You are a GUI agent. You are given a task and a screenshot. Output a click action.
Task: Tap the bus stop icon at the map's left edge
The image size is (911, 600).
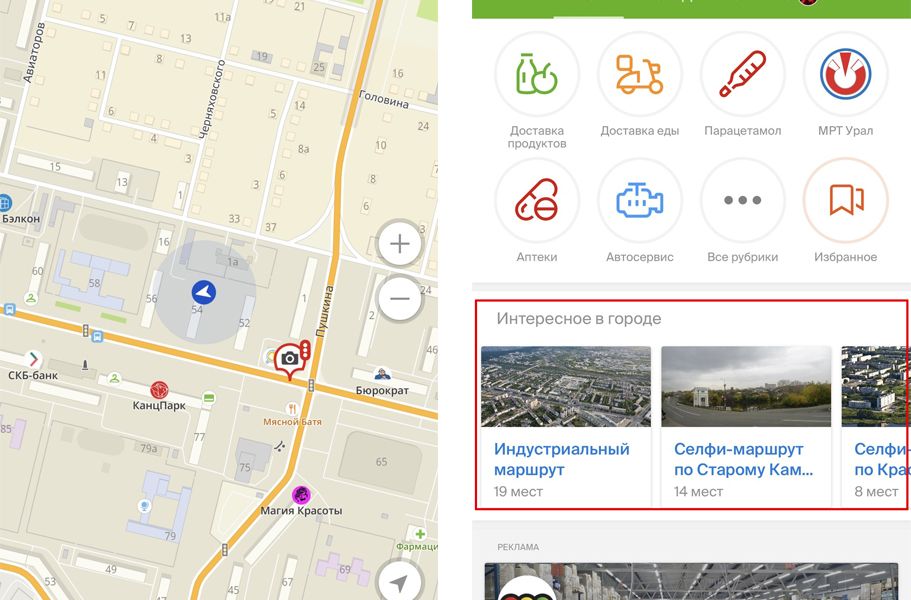pos(9,309)
